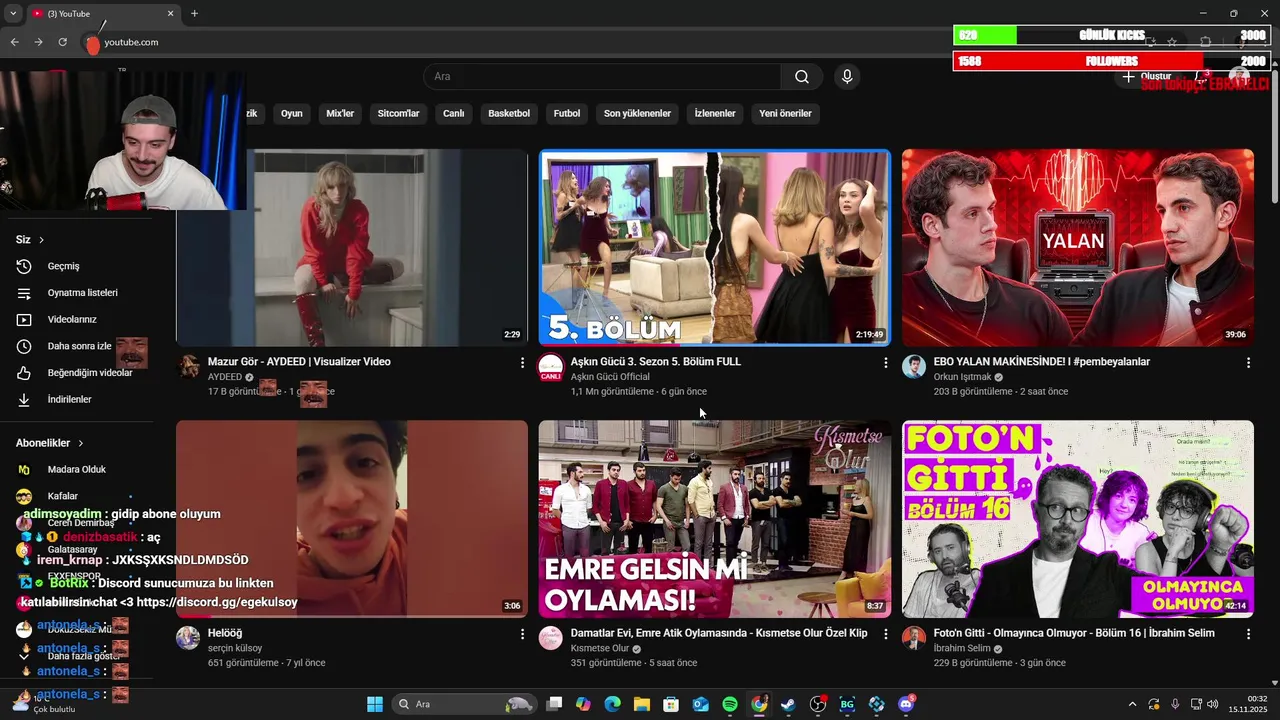Image resolution: width=1280 pixels, height=720 pixels.
Task: Open serçin külsoy channel avatar
Action: click(x=188, y=638)
